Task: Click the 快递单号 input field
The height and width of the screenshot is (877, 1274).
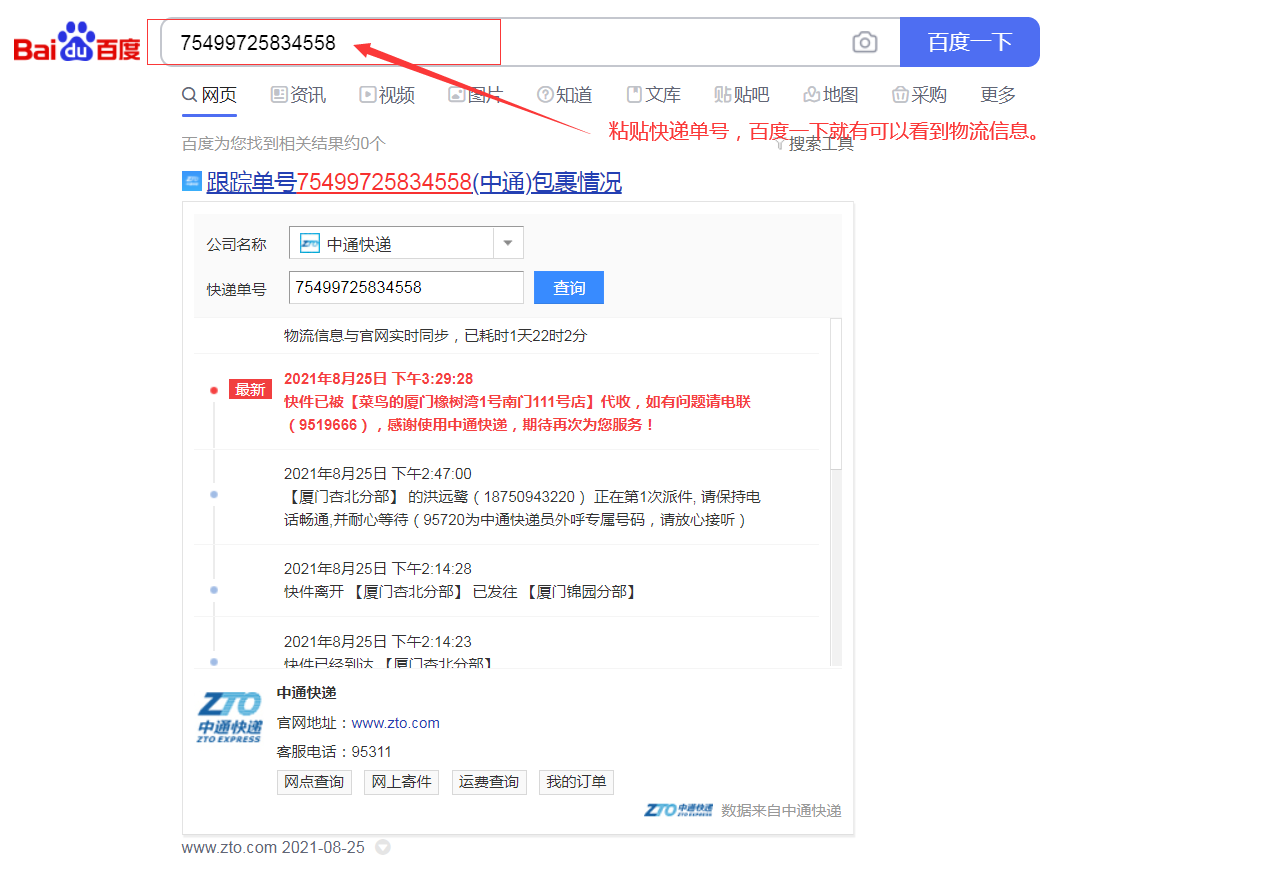Action: click(406, 288)
